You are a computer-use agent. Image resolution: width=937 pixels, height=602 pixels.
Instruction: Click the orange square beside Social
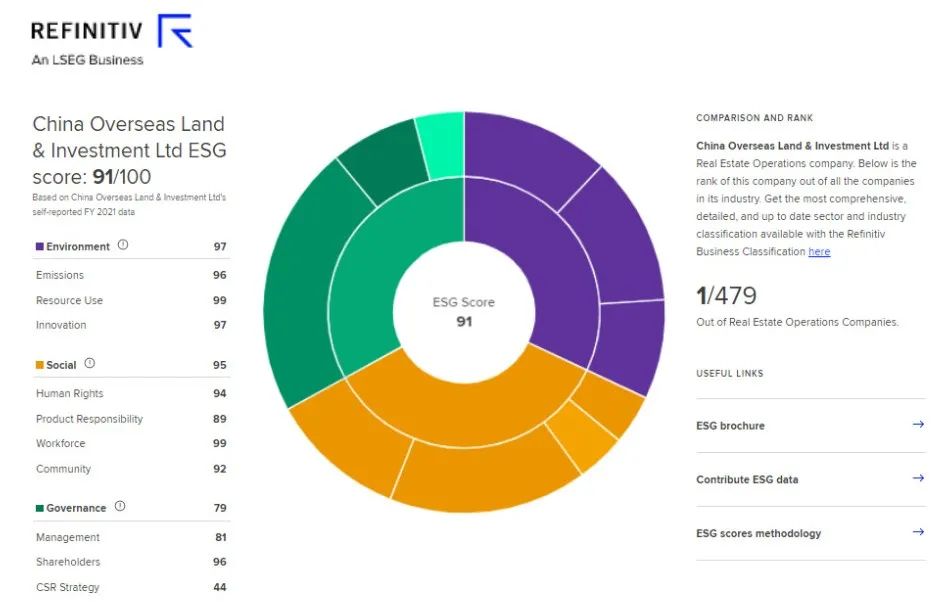40,365
